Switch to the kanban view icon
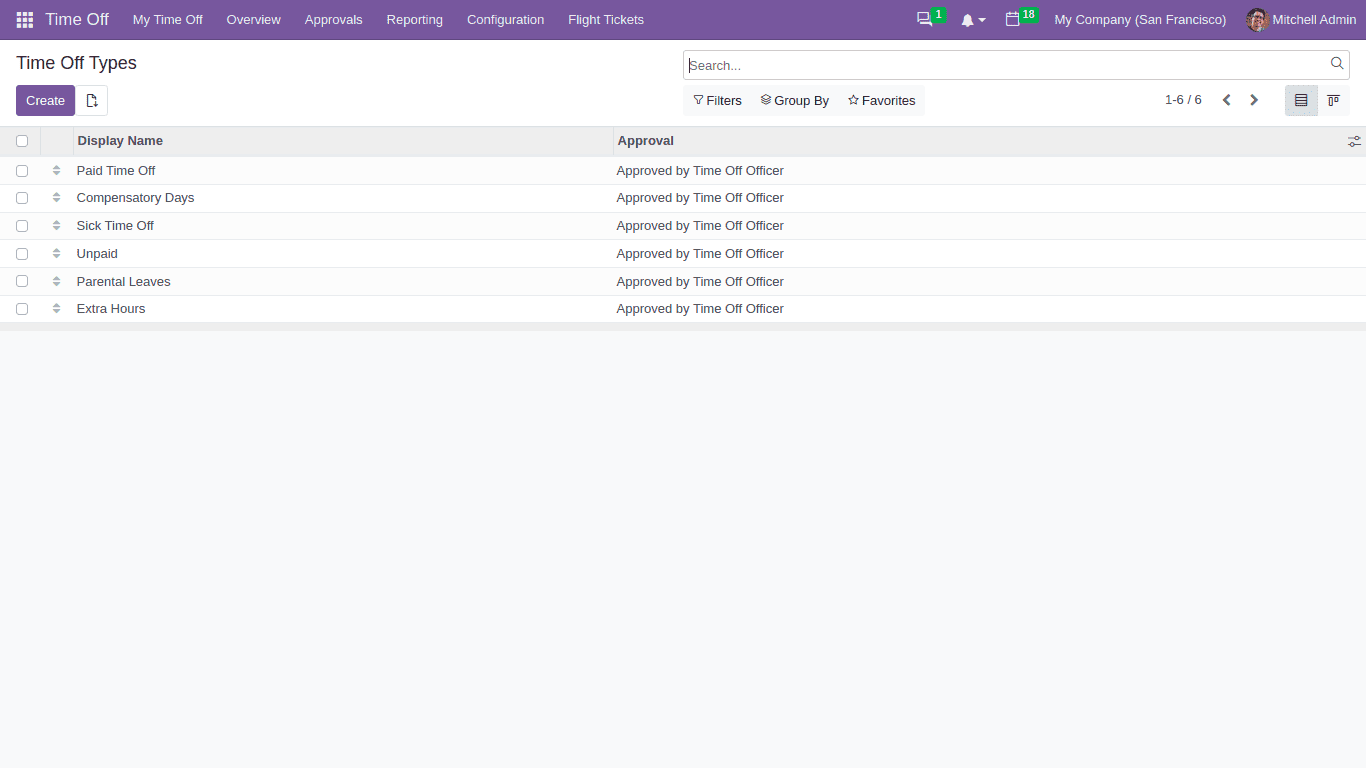This screenshot has width=1366, height=768. [x=1333, y=100]
